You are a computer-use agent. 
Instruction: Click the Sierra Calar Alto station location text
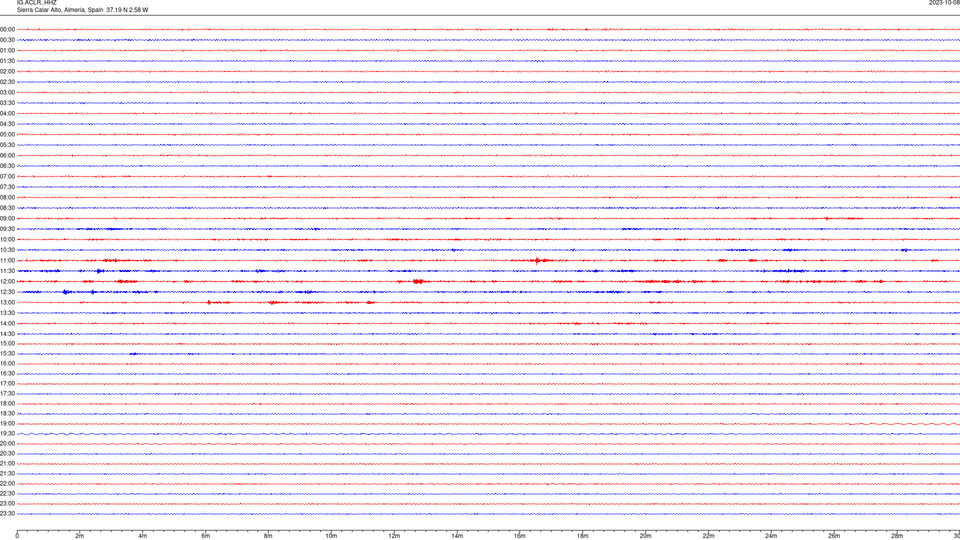coord(82,10)
